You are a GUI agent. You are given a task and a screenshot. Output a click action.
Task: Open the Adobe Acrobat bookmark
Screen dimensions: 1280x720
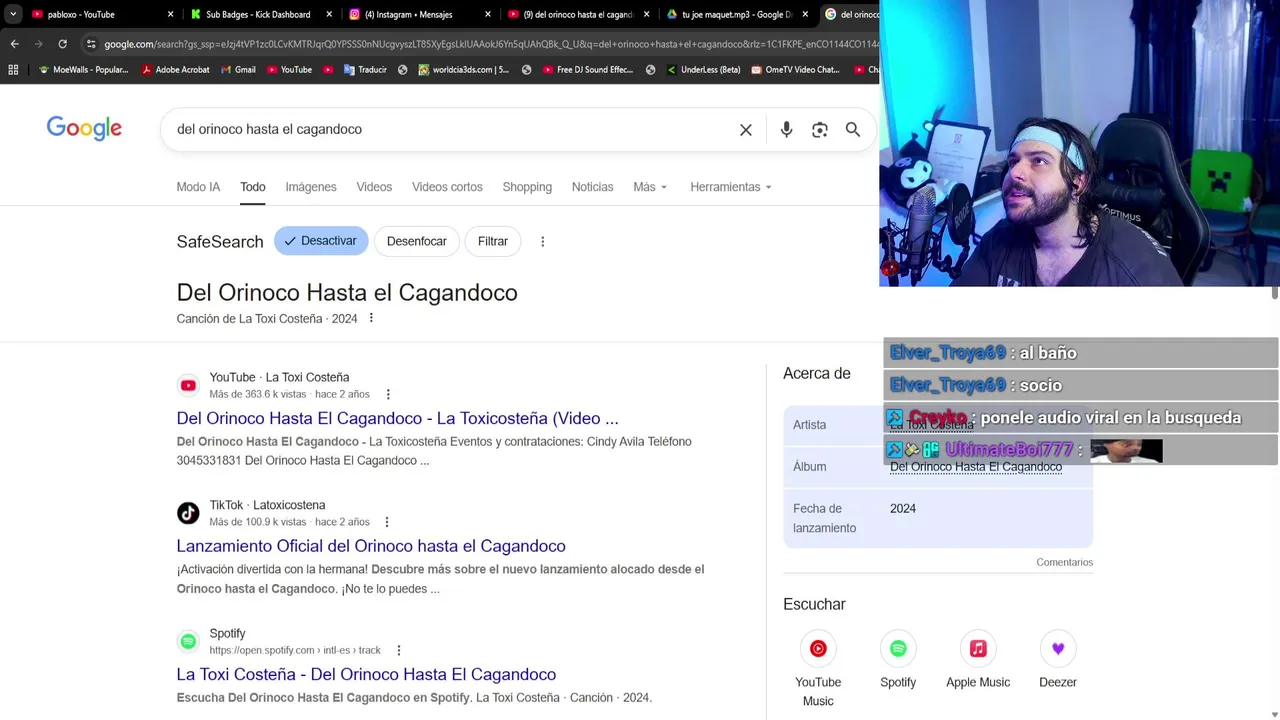coord(176,70)
